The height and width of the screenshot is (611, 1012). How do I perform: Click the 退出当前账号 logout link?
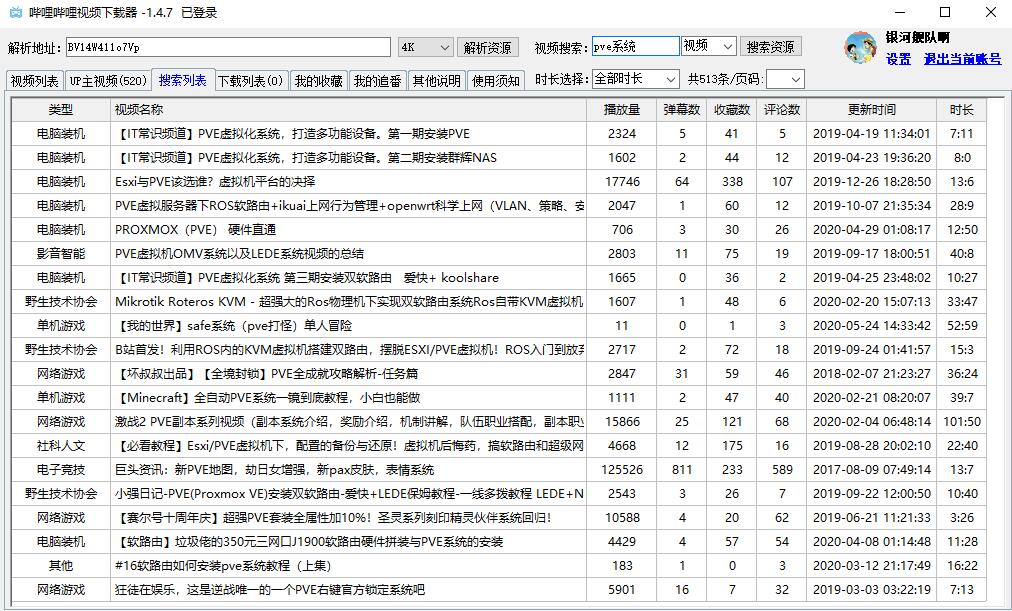click(962, 59)
